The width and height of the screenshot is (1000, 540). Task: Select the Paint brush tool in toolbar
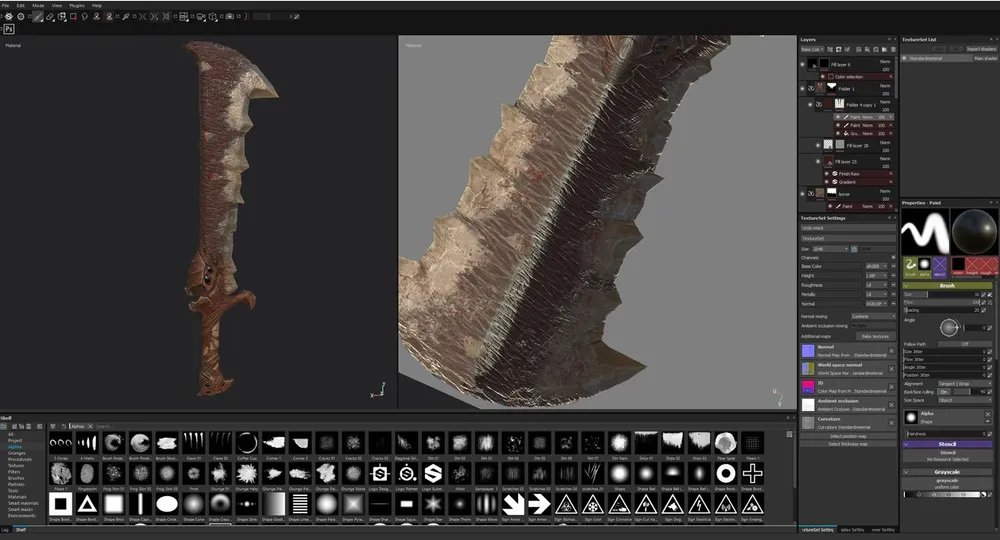point(37,17)
